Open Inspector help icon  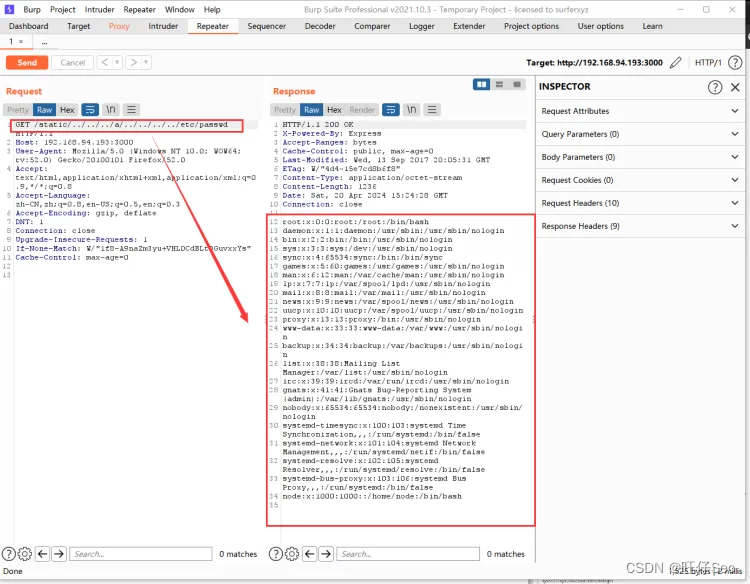tap(715, 87)
